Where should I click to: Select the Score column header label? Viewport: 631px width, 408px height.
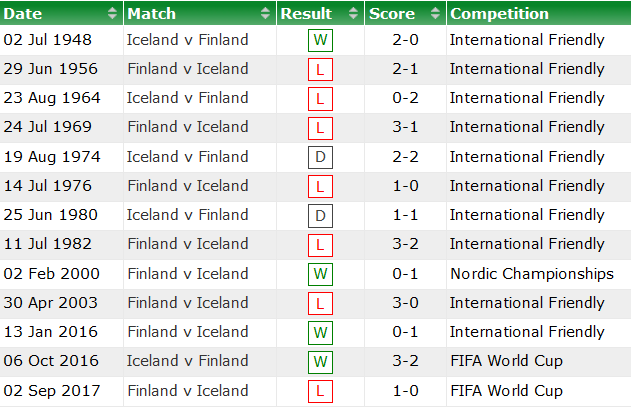point(392,14)
